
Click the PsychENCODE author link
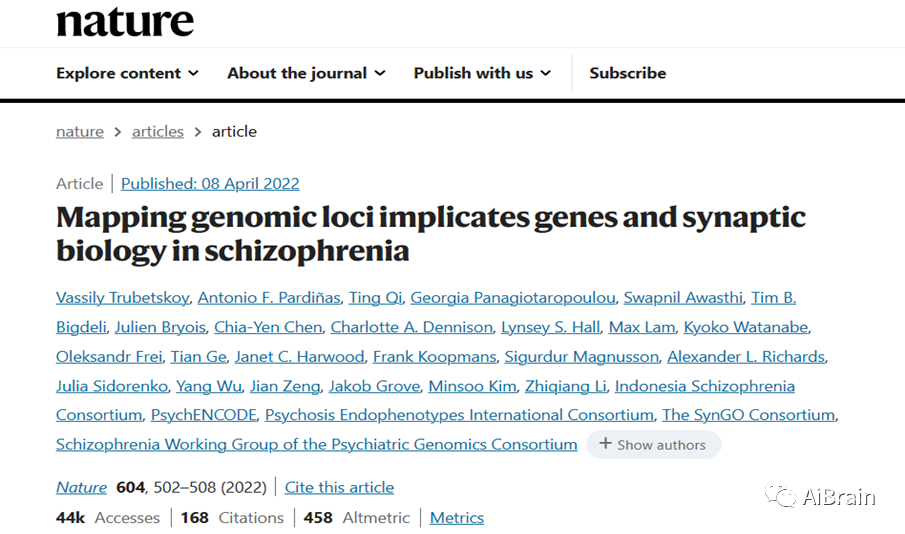click(x=204, y=415)
